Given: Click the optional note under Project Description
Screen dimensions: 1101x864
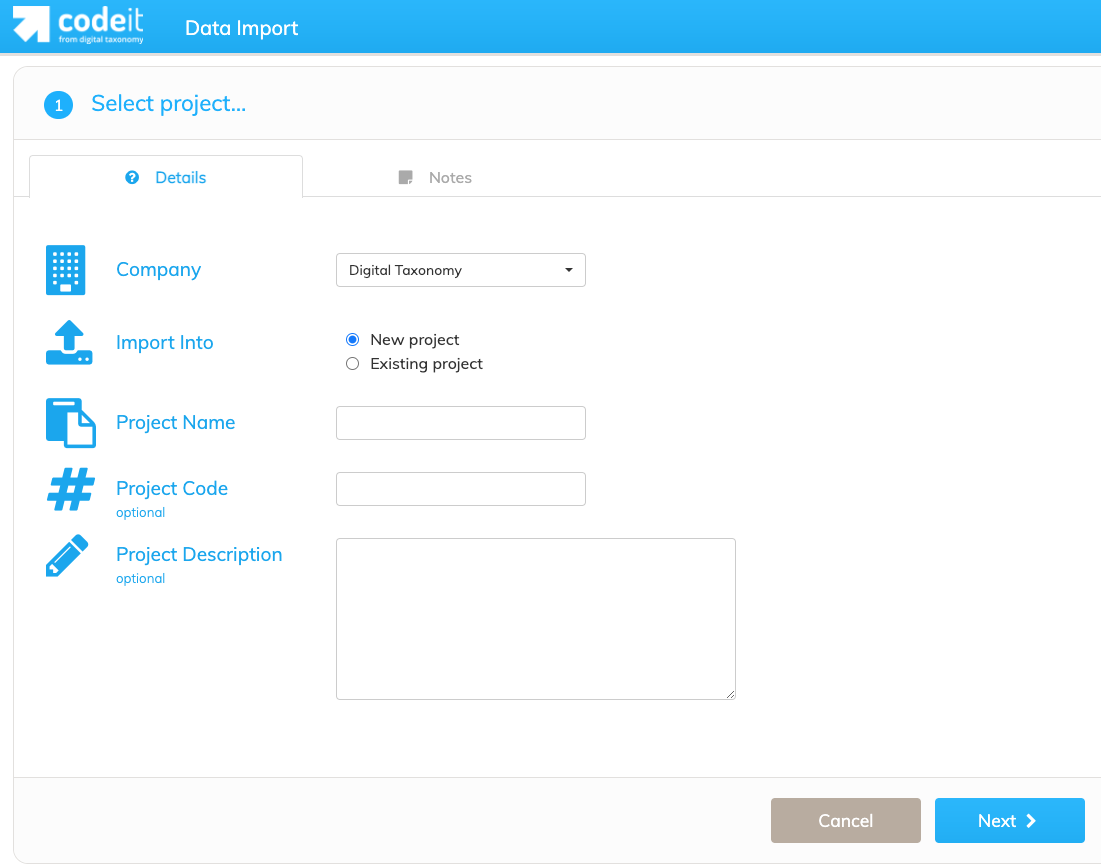Looking at the screenshot, I should coord(140,579).
